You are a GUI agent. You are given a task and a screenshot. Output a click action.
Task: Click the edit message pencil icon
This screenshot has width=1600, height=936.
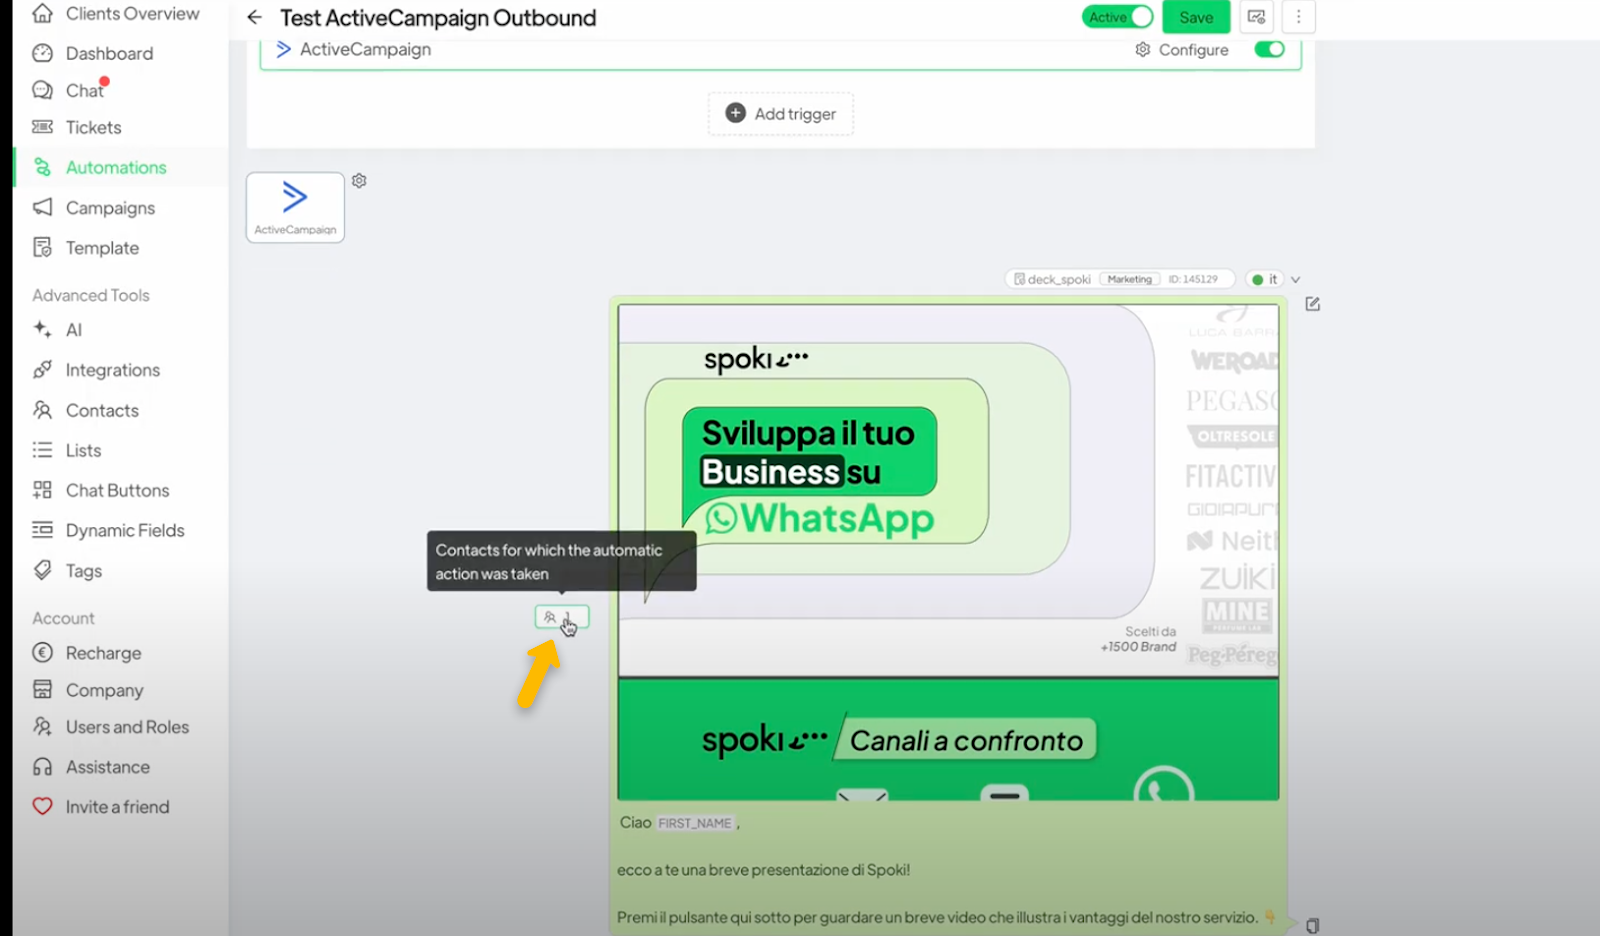pos(1312,304)
